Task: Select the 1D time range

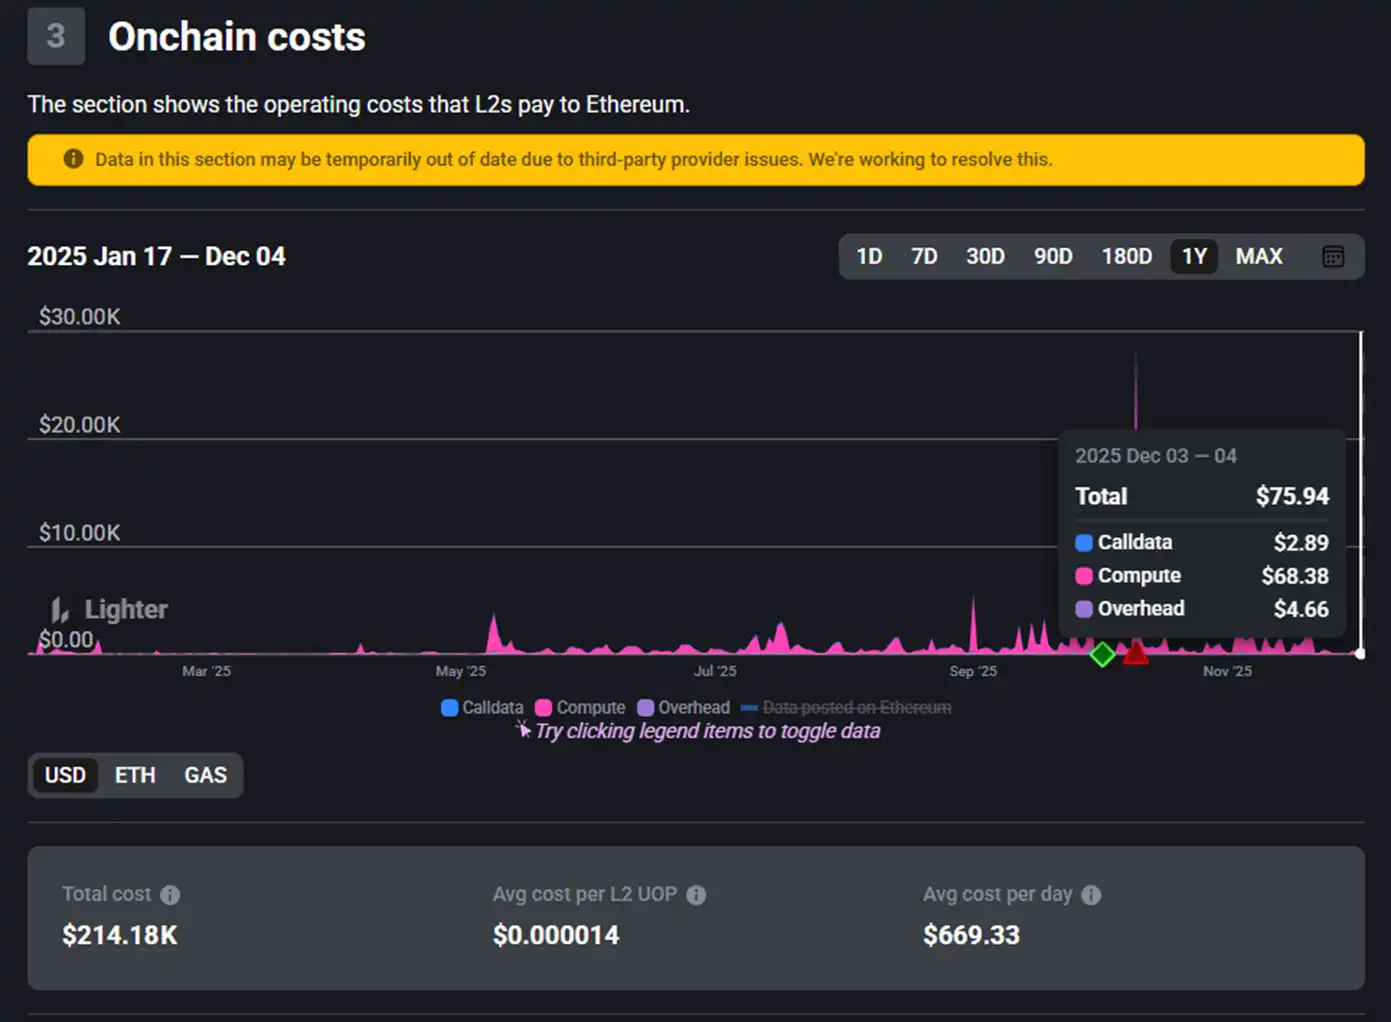Action: (869, 257)
